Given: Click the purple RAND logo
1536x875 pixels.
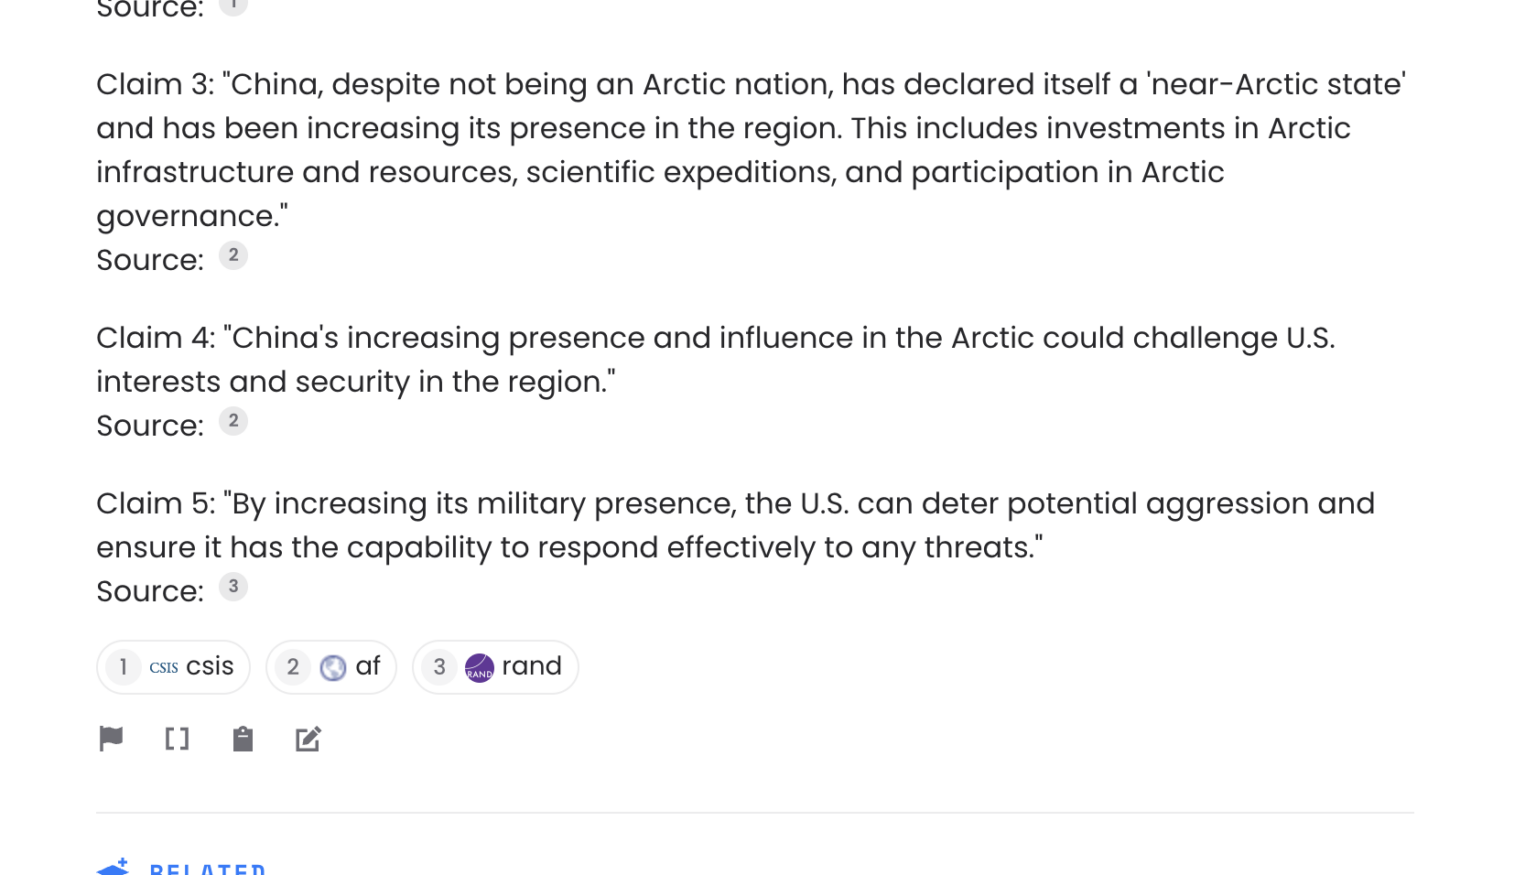Looking at the screenshot, I should 480,667.
